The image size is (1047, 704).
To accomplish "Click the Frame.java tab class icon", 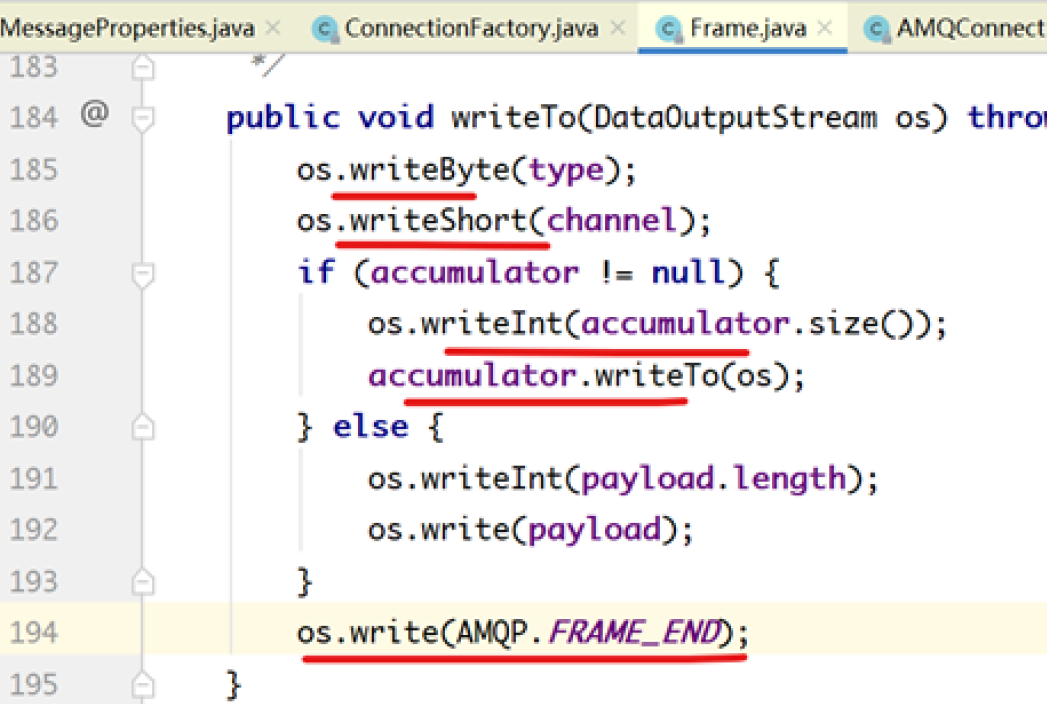I will pos(668,29).
